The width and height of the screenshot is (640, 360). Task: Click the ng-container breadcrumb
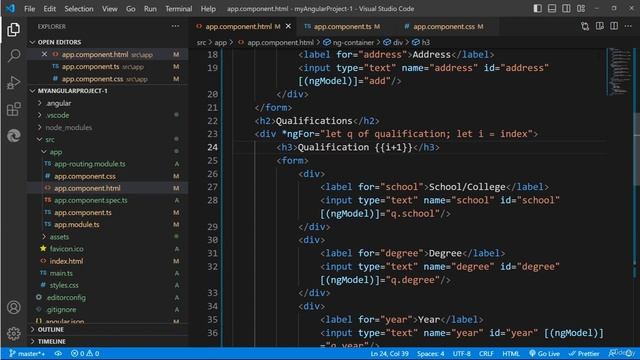point(349,42)
